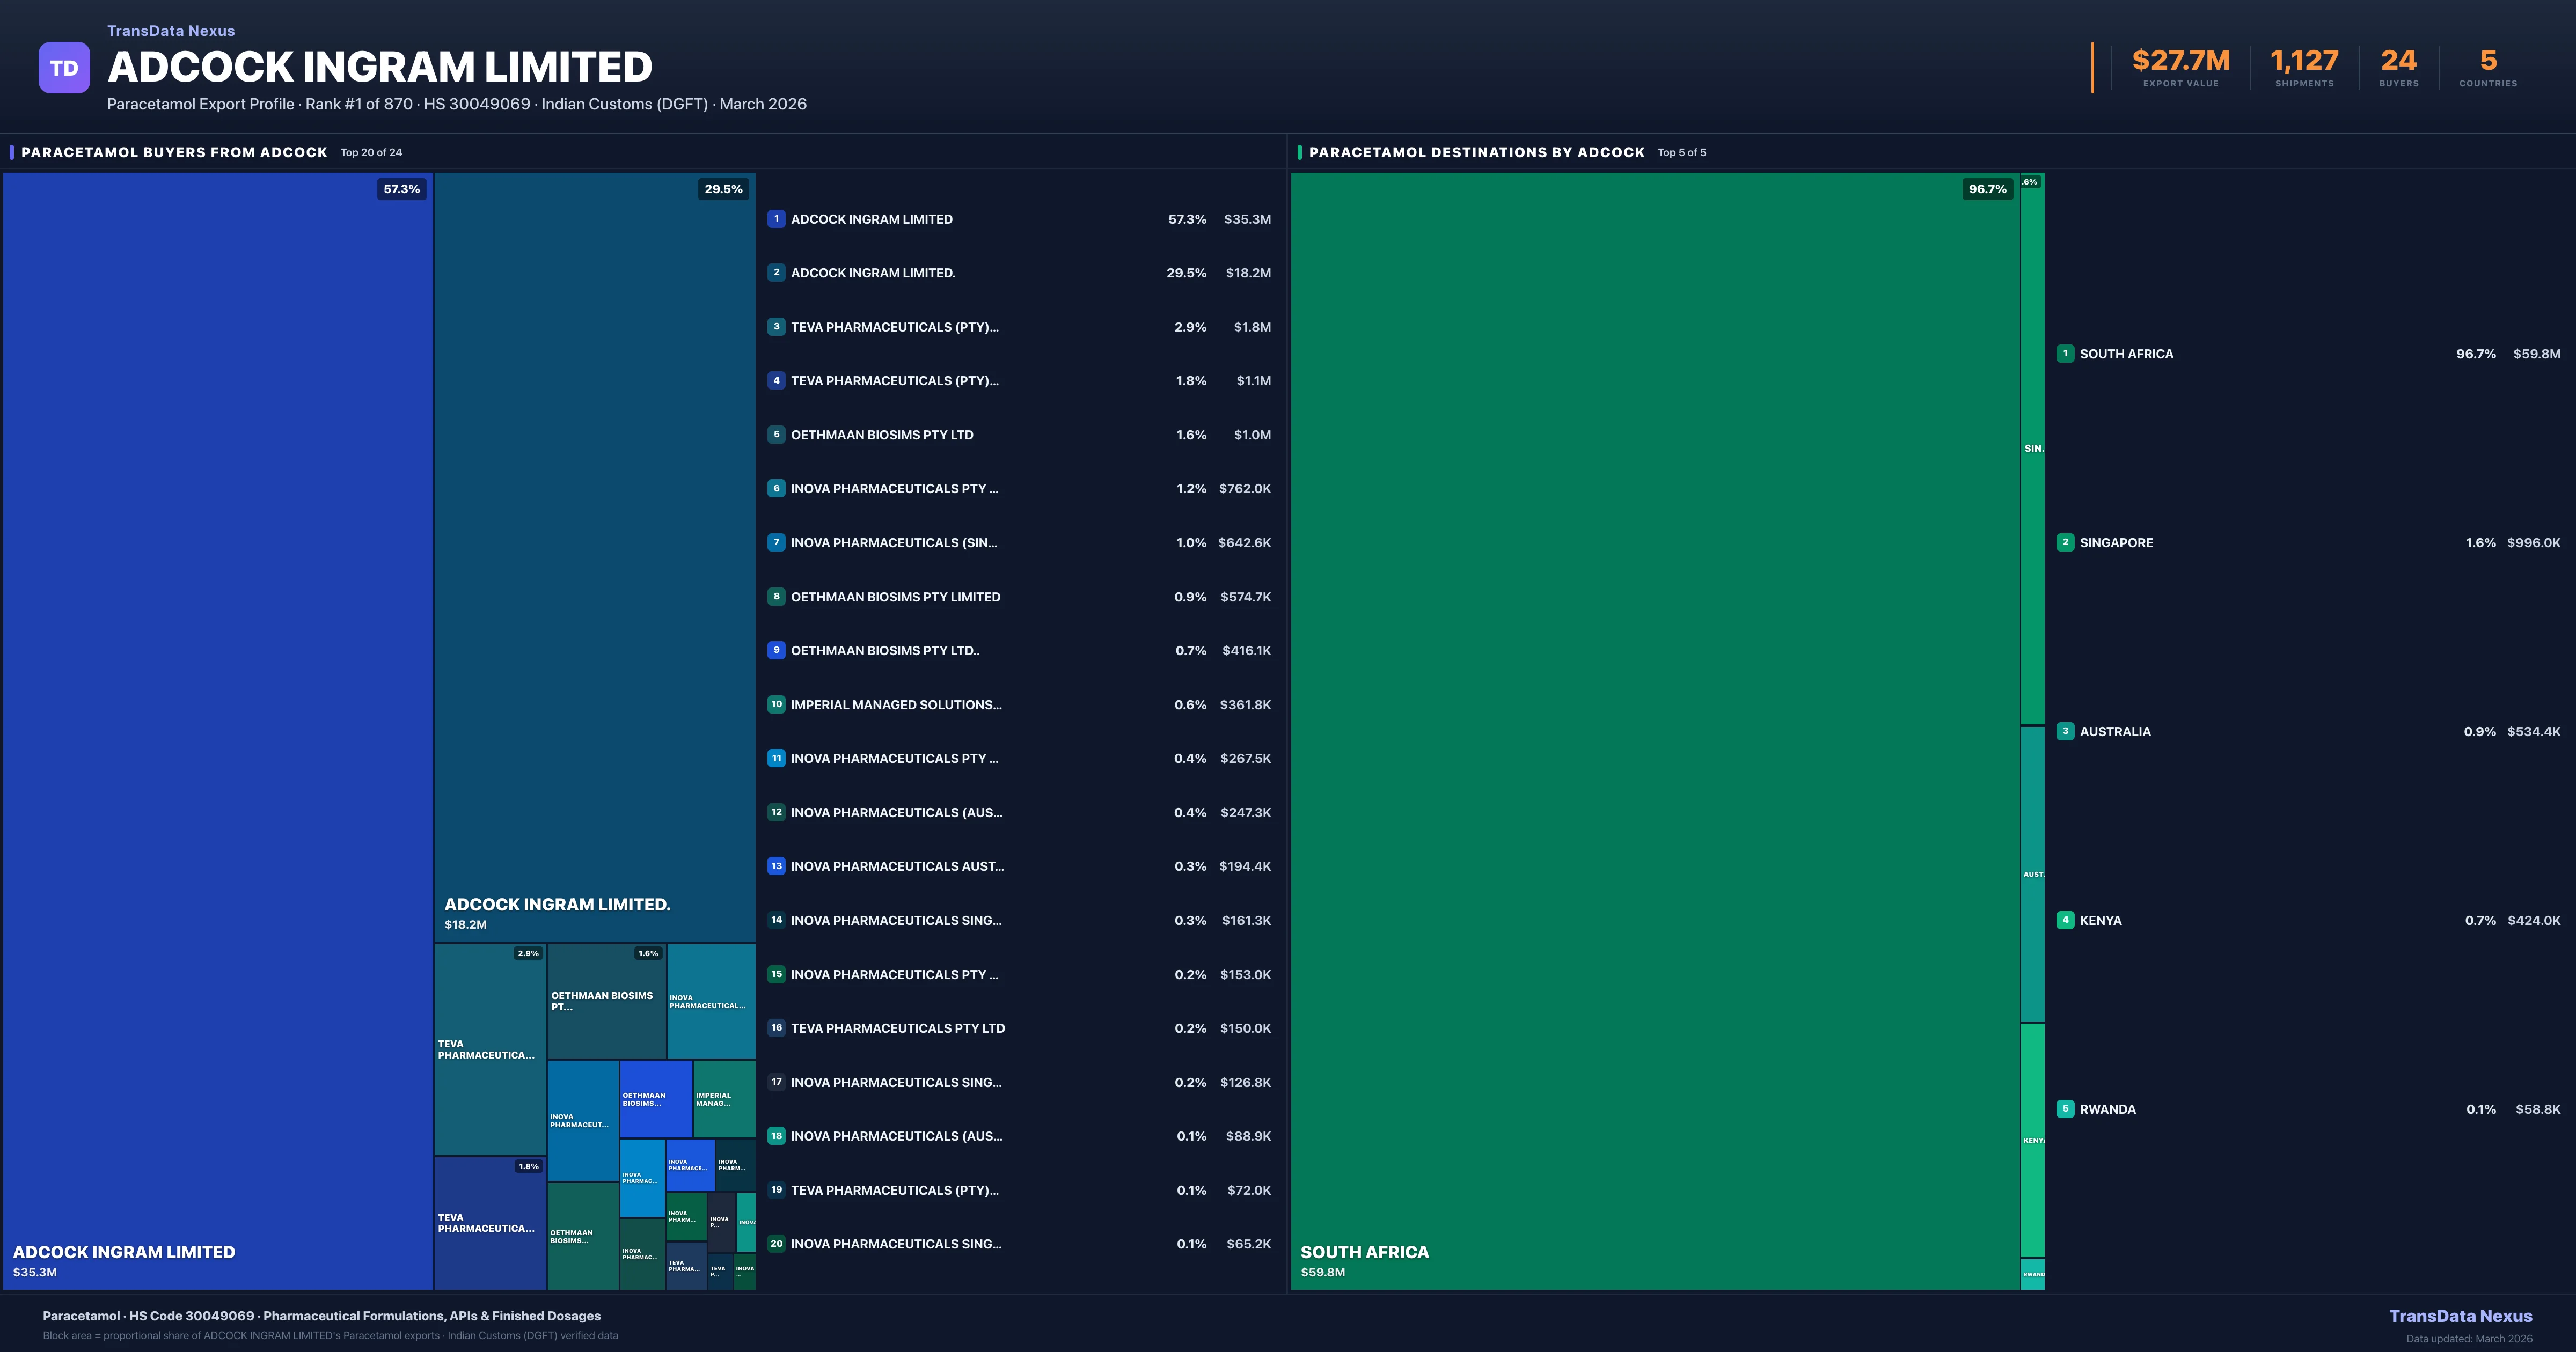Click the OETHMAAN BIOSIMS PT... block labeled 1.6%
Screen dimensions: 2576x1352
606,1001
